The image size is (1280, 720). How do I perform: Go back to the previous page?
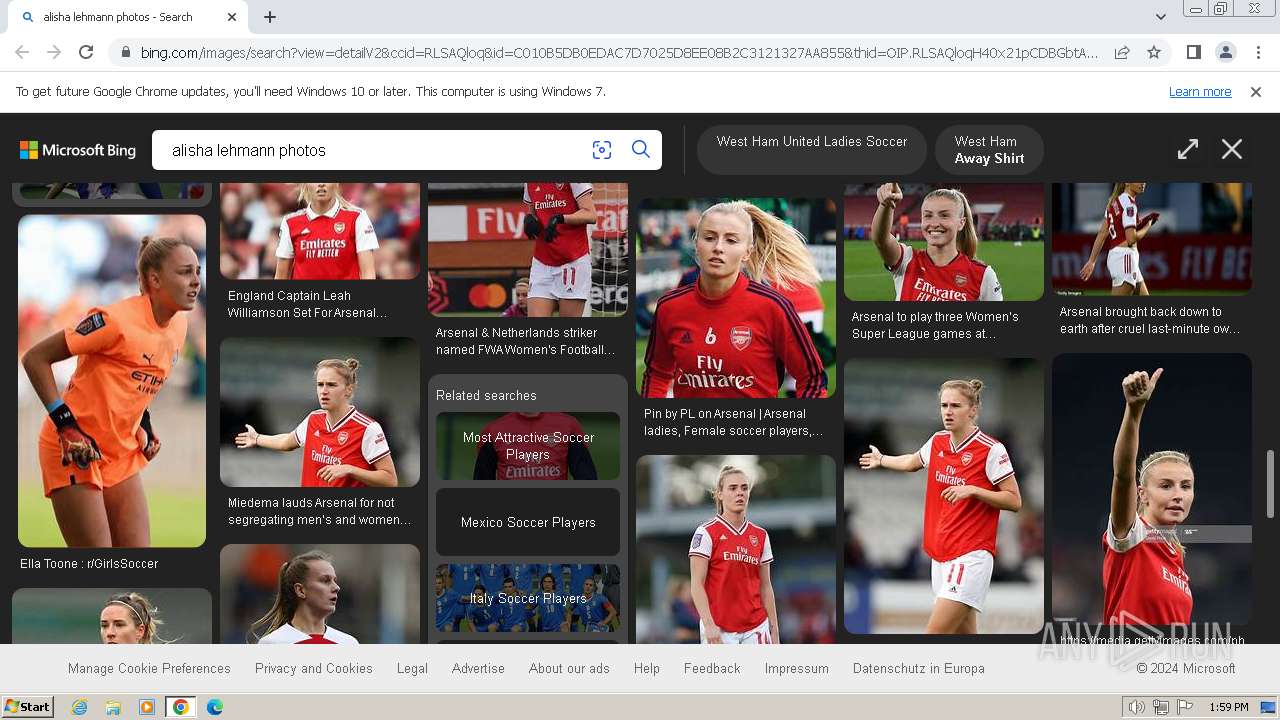pyautogui.click(x=22, y=52)
